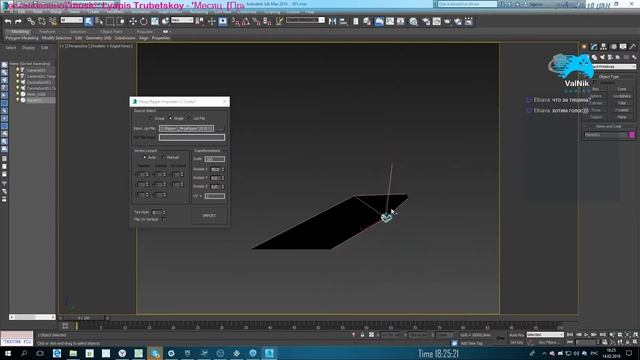This screenshot has height=360, width=640.
Task: Check the Flip UV vertical checkbox
Action: point(164,220)
